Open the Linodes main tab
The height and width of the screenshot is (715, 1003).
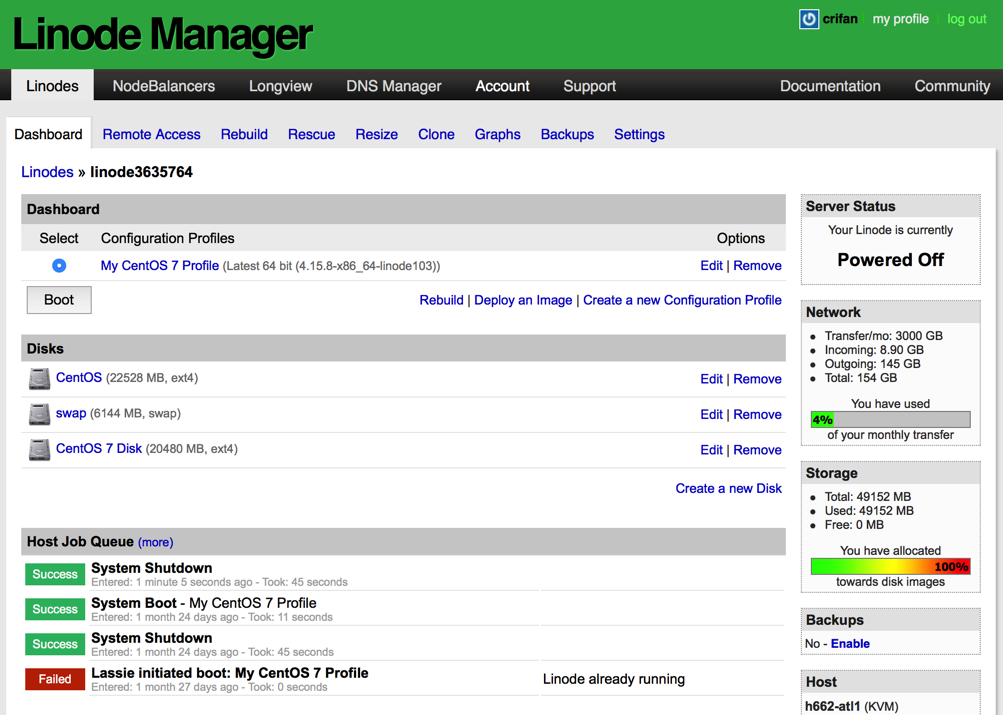52,86
